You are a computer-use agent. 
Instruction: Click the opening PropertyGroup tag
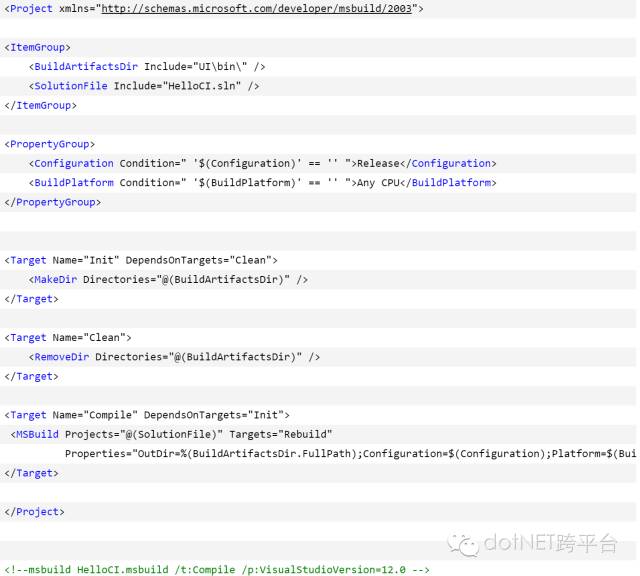pyautogui.click(x=50, y=144)
